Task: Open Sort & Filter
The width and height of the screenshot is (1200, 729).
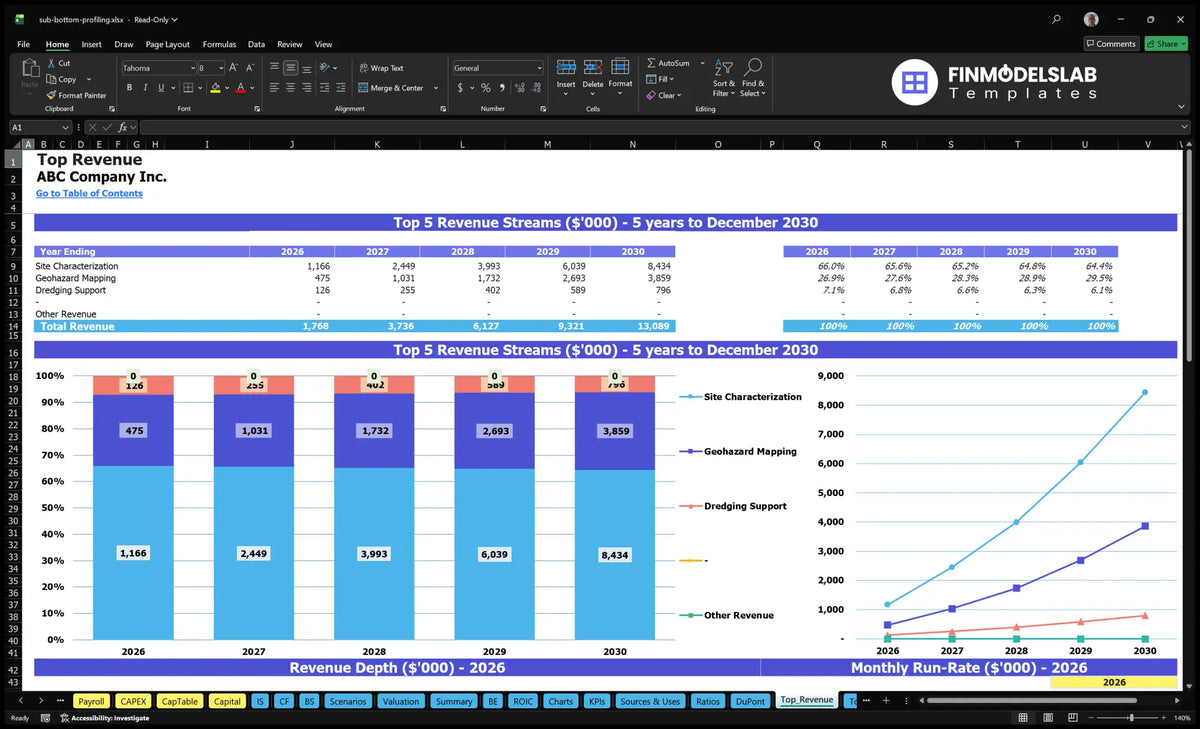Action: pyautogui.click(x=724, y=77)
